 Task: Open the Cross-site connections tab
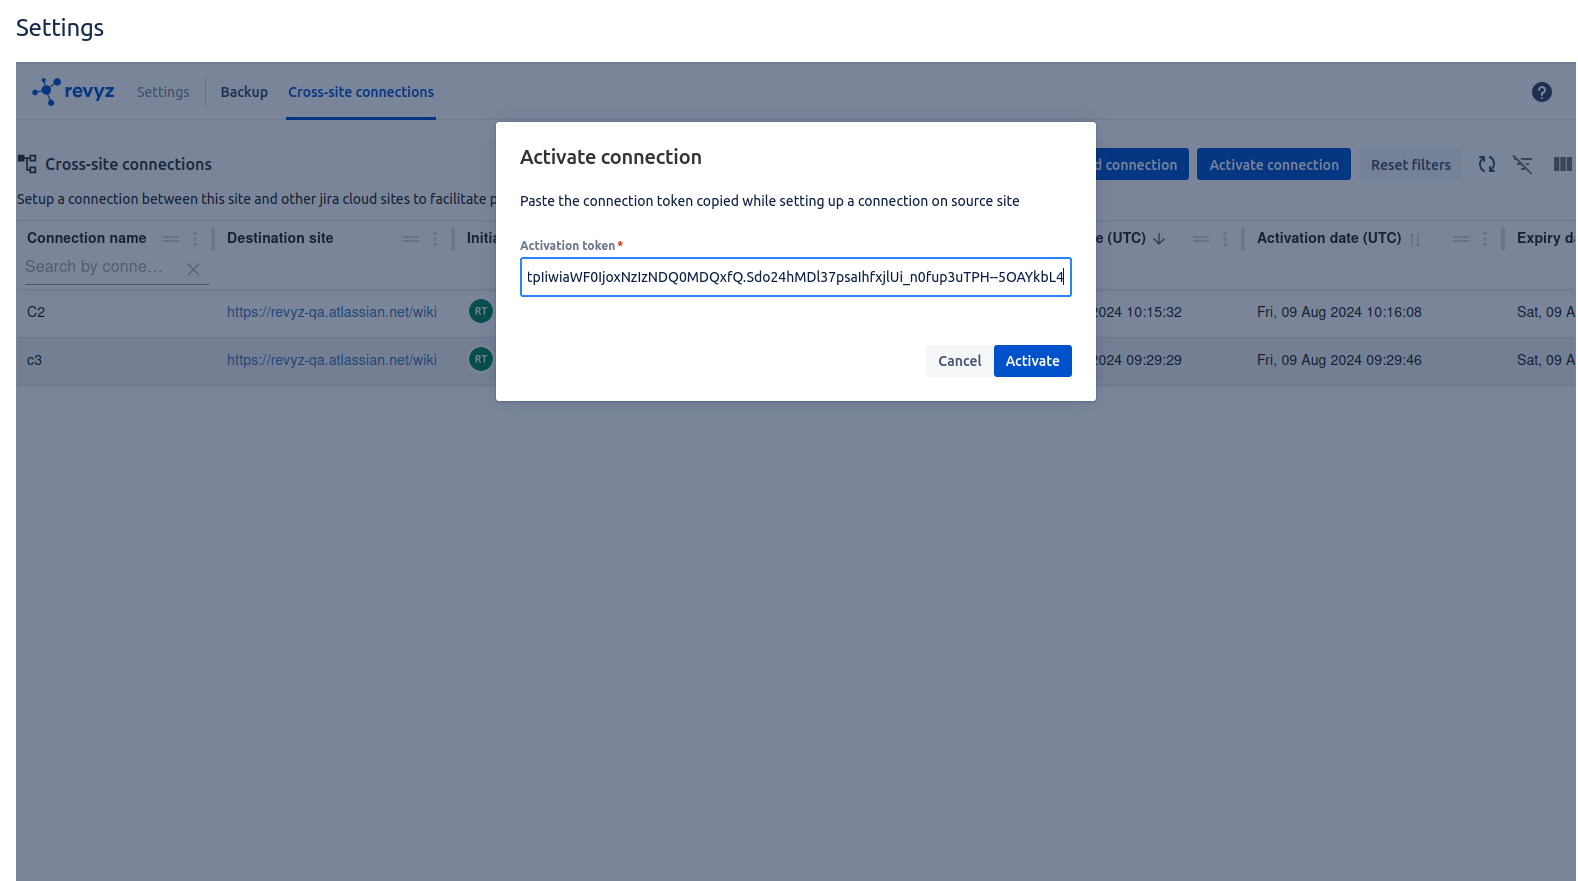(361, 92)
